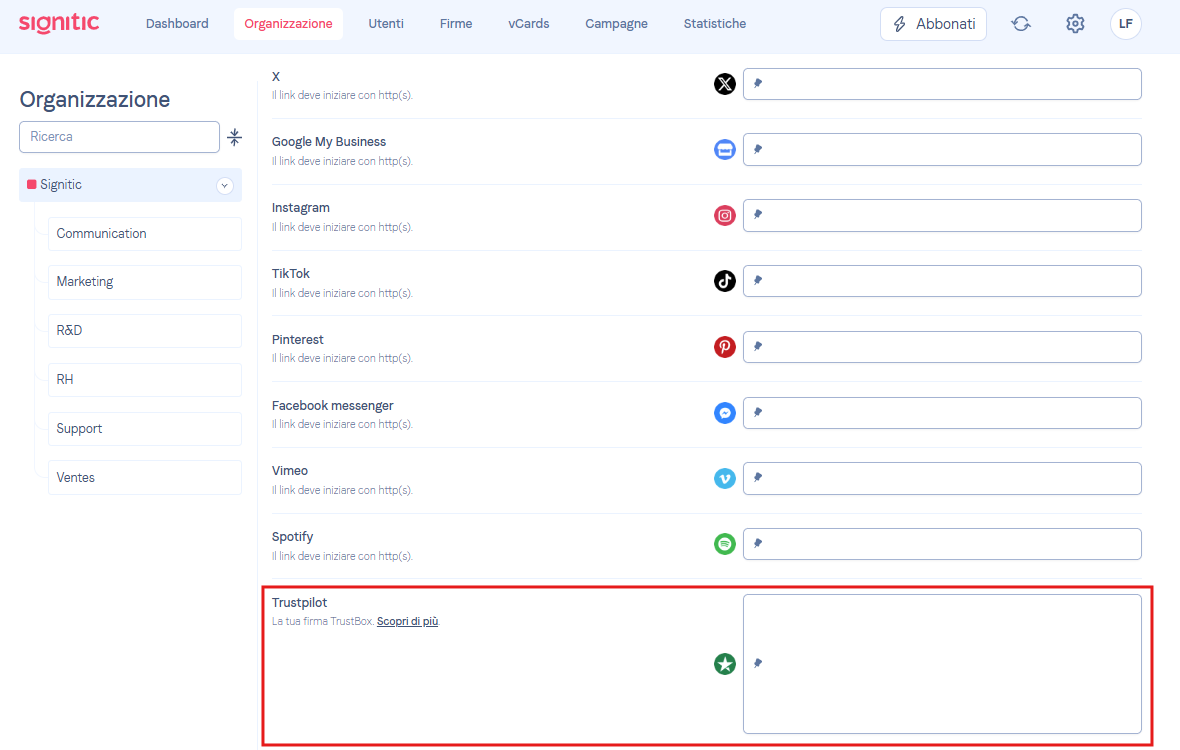This screenshot has width=1180, height=750.
Task: Click pin icon in TikTok field
Action: (758, 281)
